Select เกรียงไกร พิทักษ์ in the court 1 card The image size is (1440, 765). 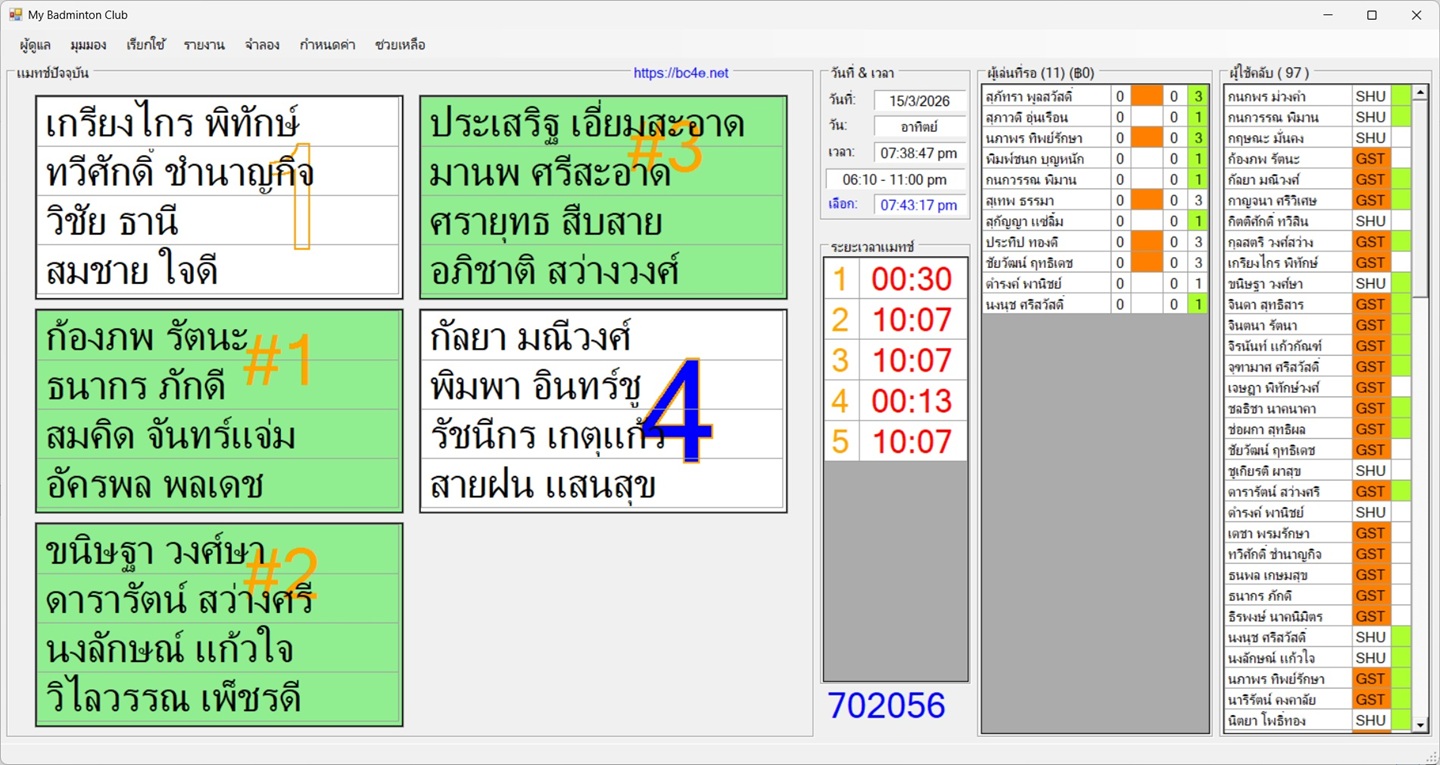[x=219, y=124]
